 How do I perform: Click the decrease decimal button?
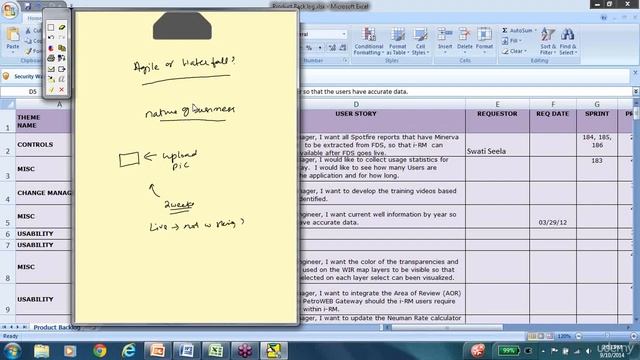343,48
